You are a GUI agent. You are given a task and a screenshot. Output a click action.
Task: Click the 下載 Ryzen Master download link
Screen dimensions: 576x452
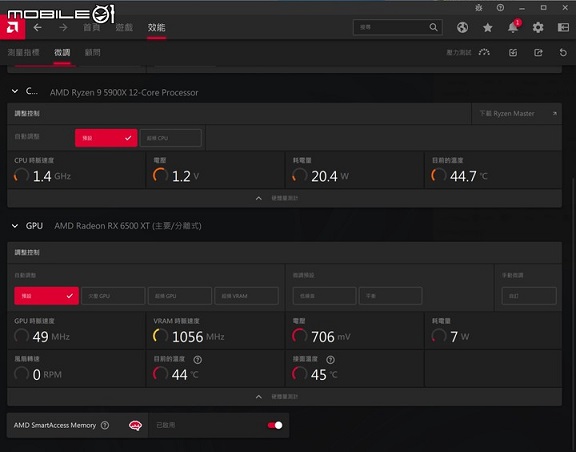coord(507,114)
